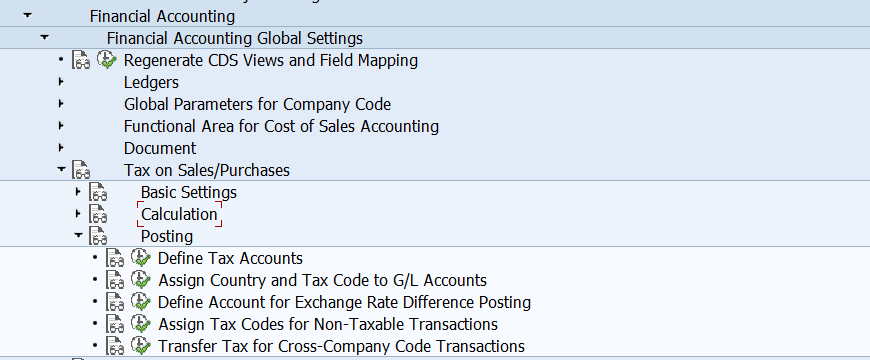Select the Posting label
870x360 pixels.
167,236
